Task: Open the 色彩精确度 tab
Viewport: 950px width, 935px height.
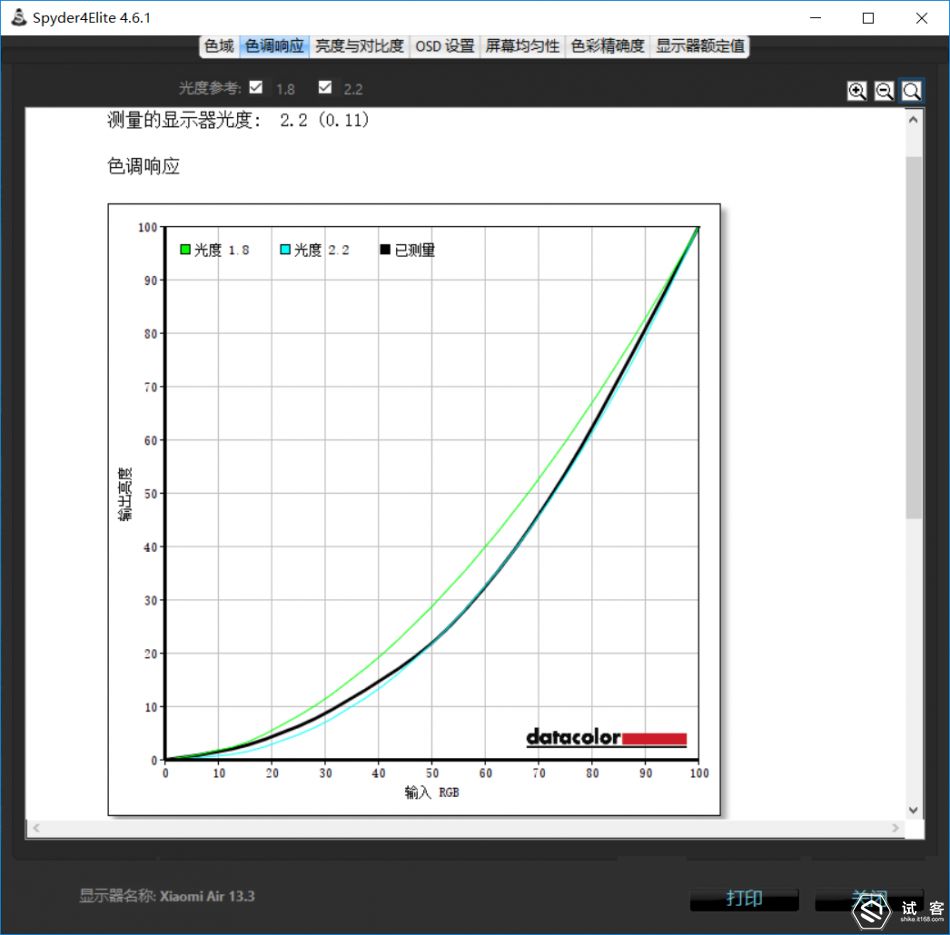Action: (x=608, y=46)
